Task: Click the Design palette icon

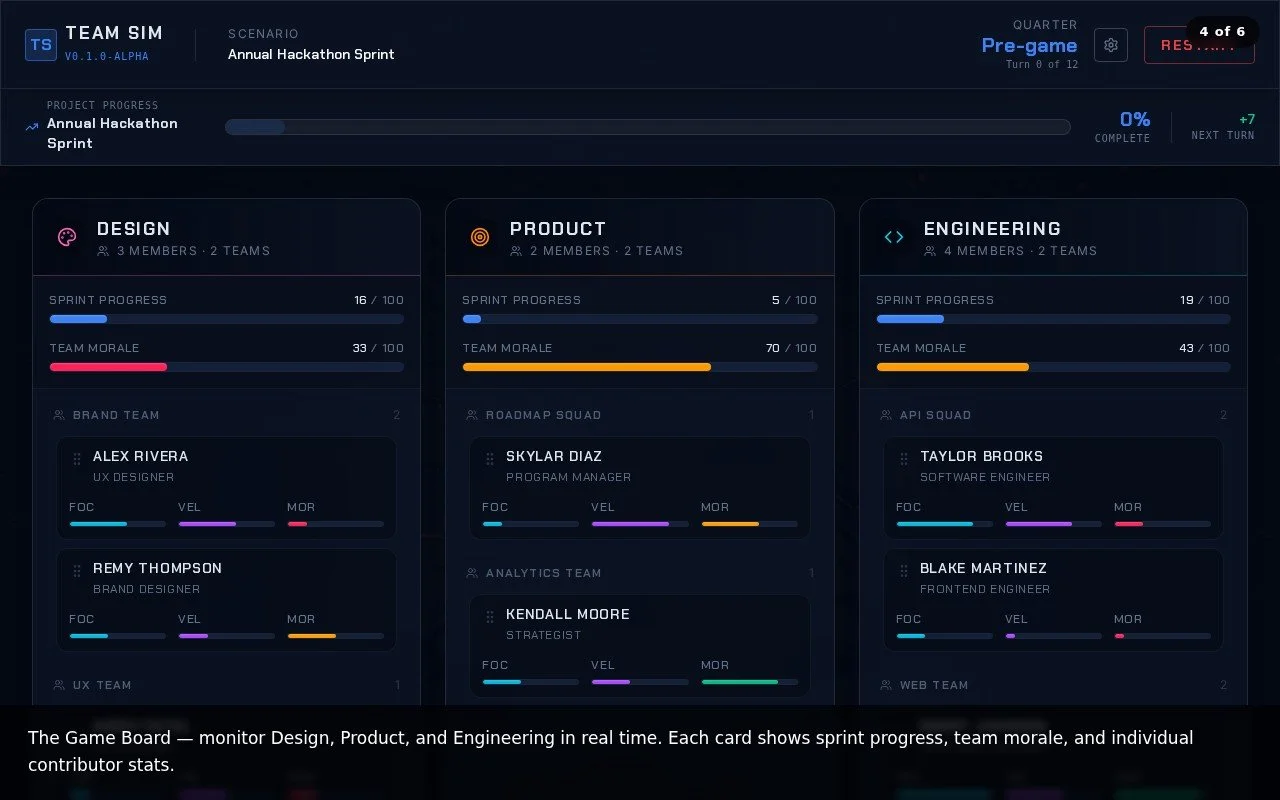Action: pyautogui.click(x=67, y=237)
